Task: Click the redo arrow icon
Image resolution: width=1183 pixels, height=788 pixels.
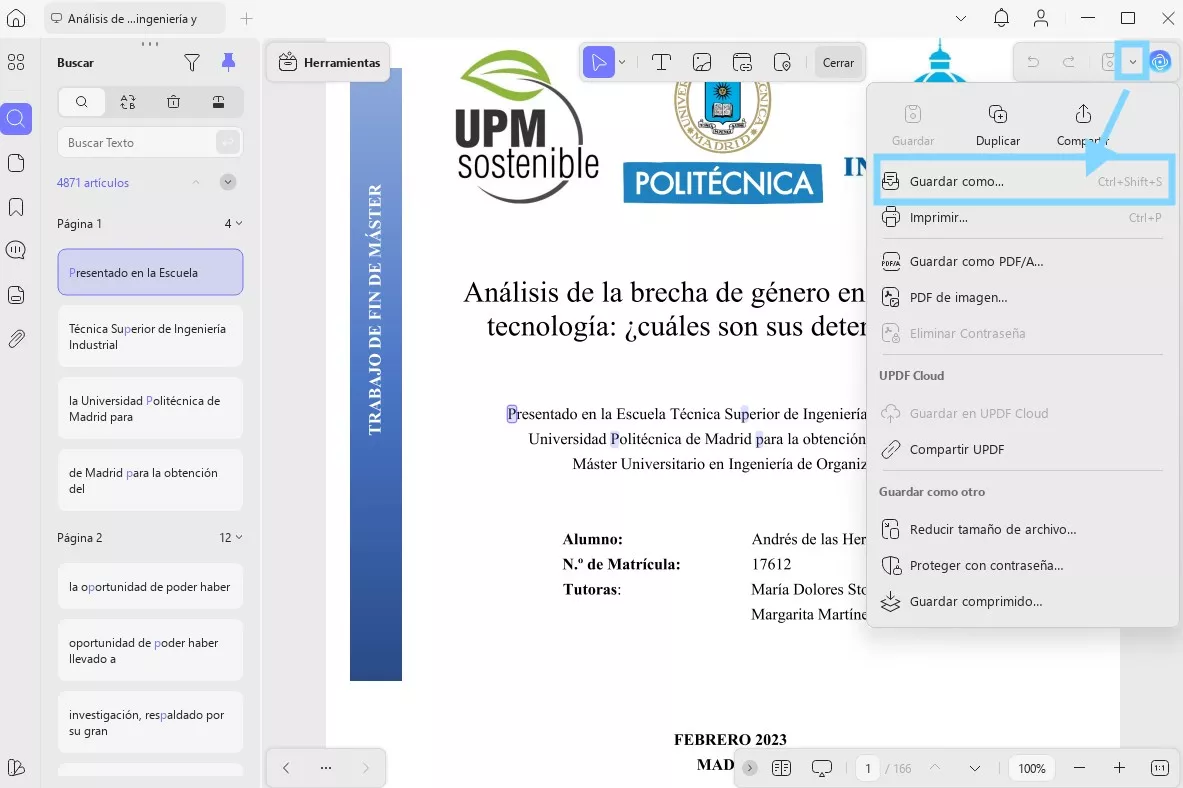Action: [1068, 63]
